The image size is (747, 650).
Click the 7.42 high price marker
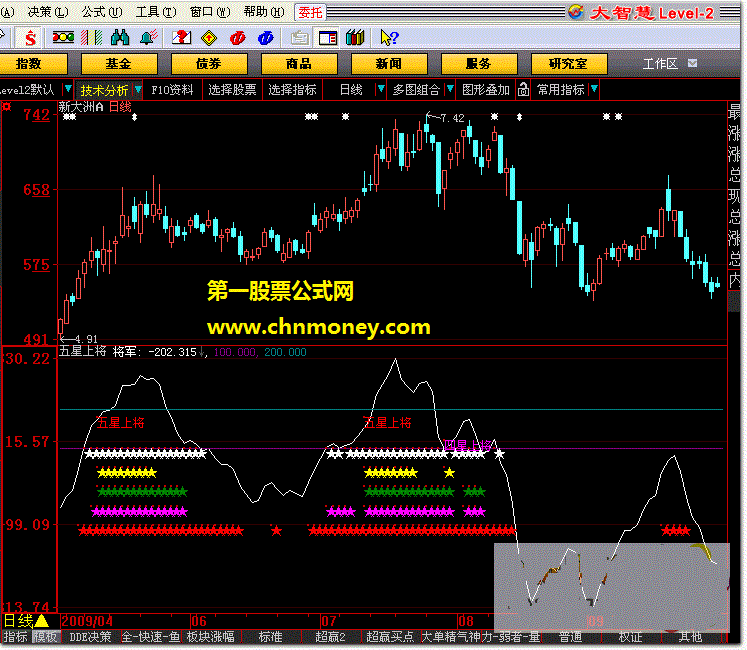point(452,118)
